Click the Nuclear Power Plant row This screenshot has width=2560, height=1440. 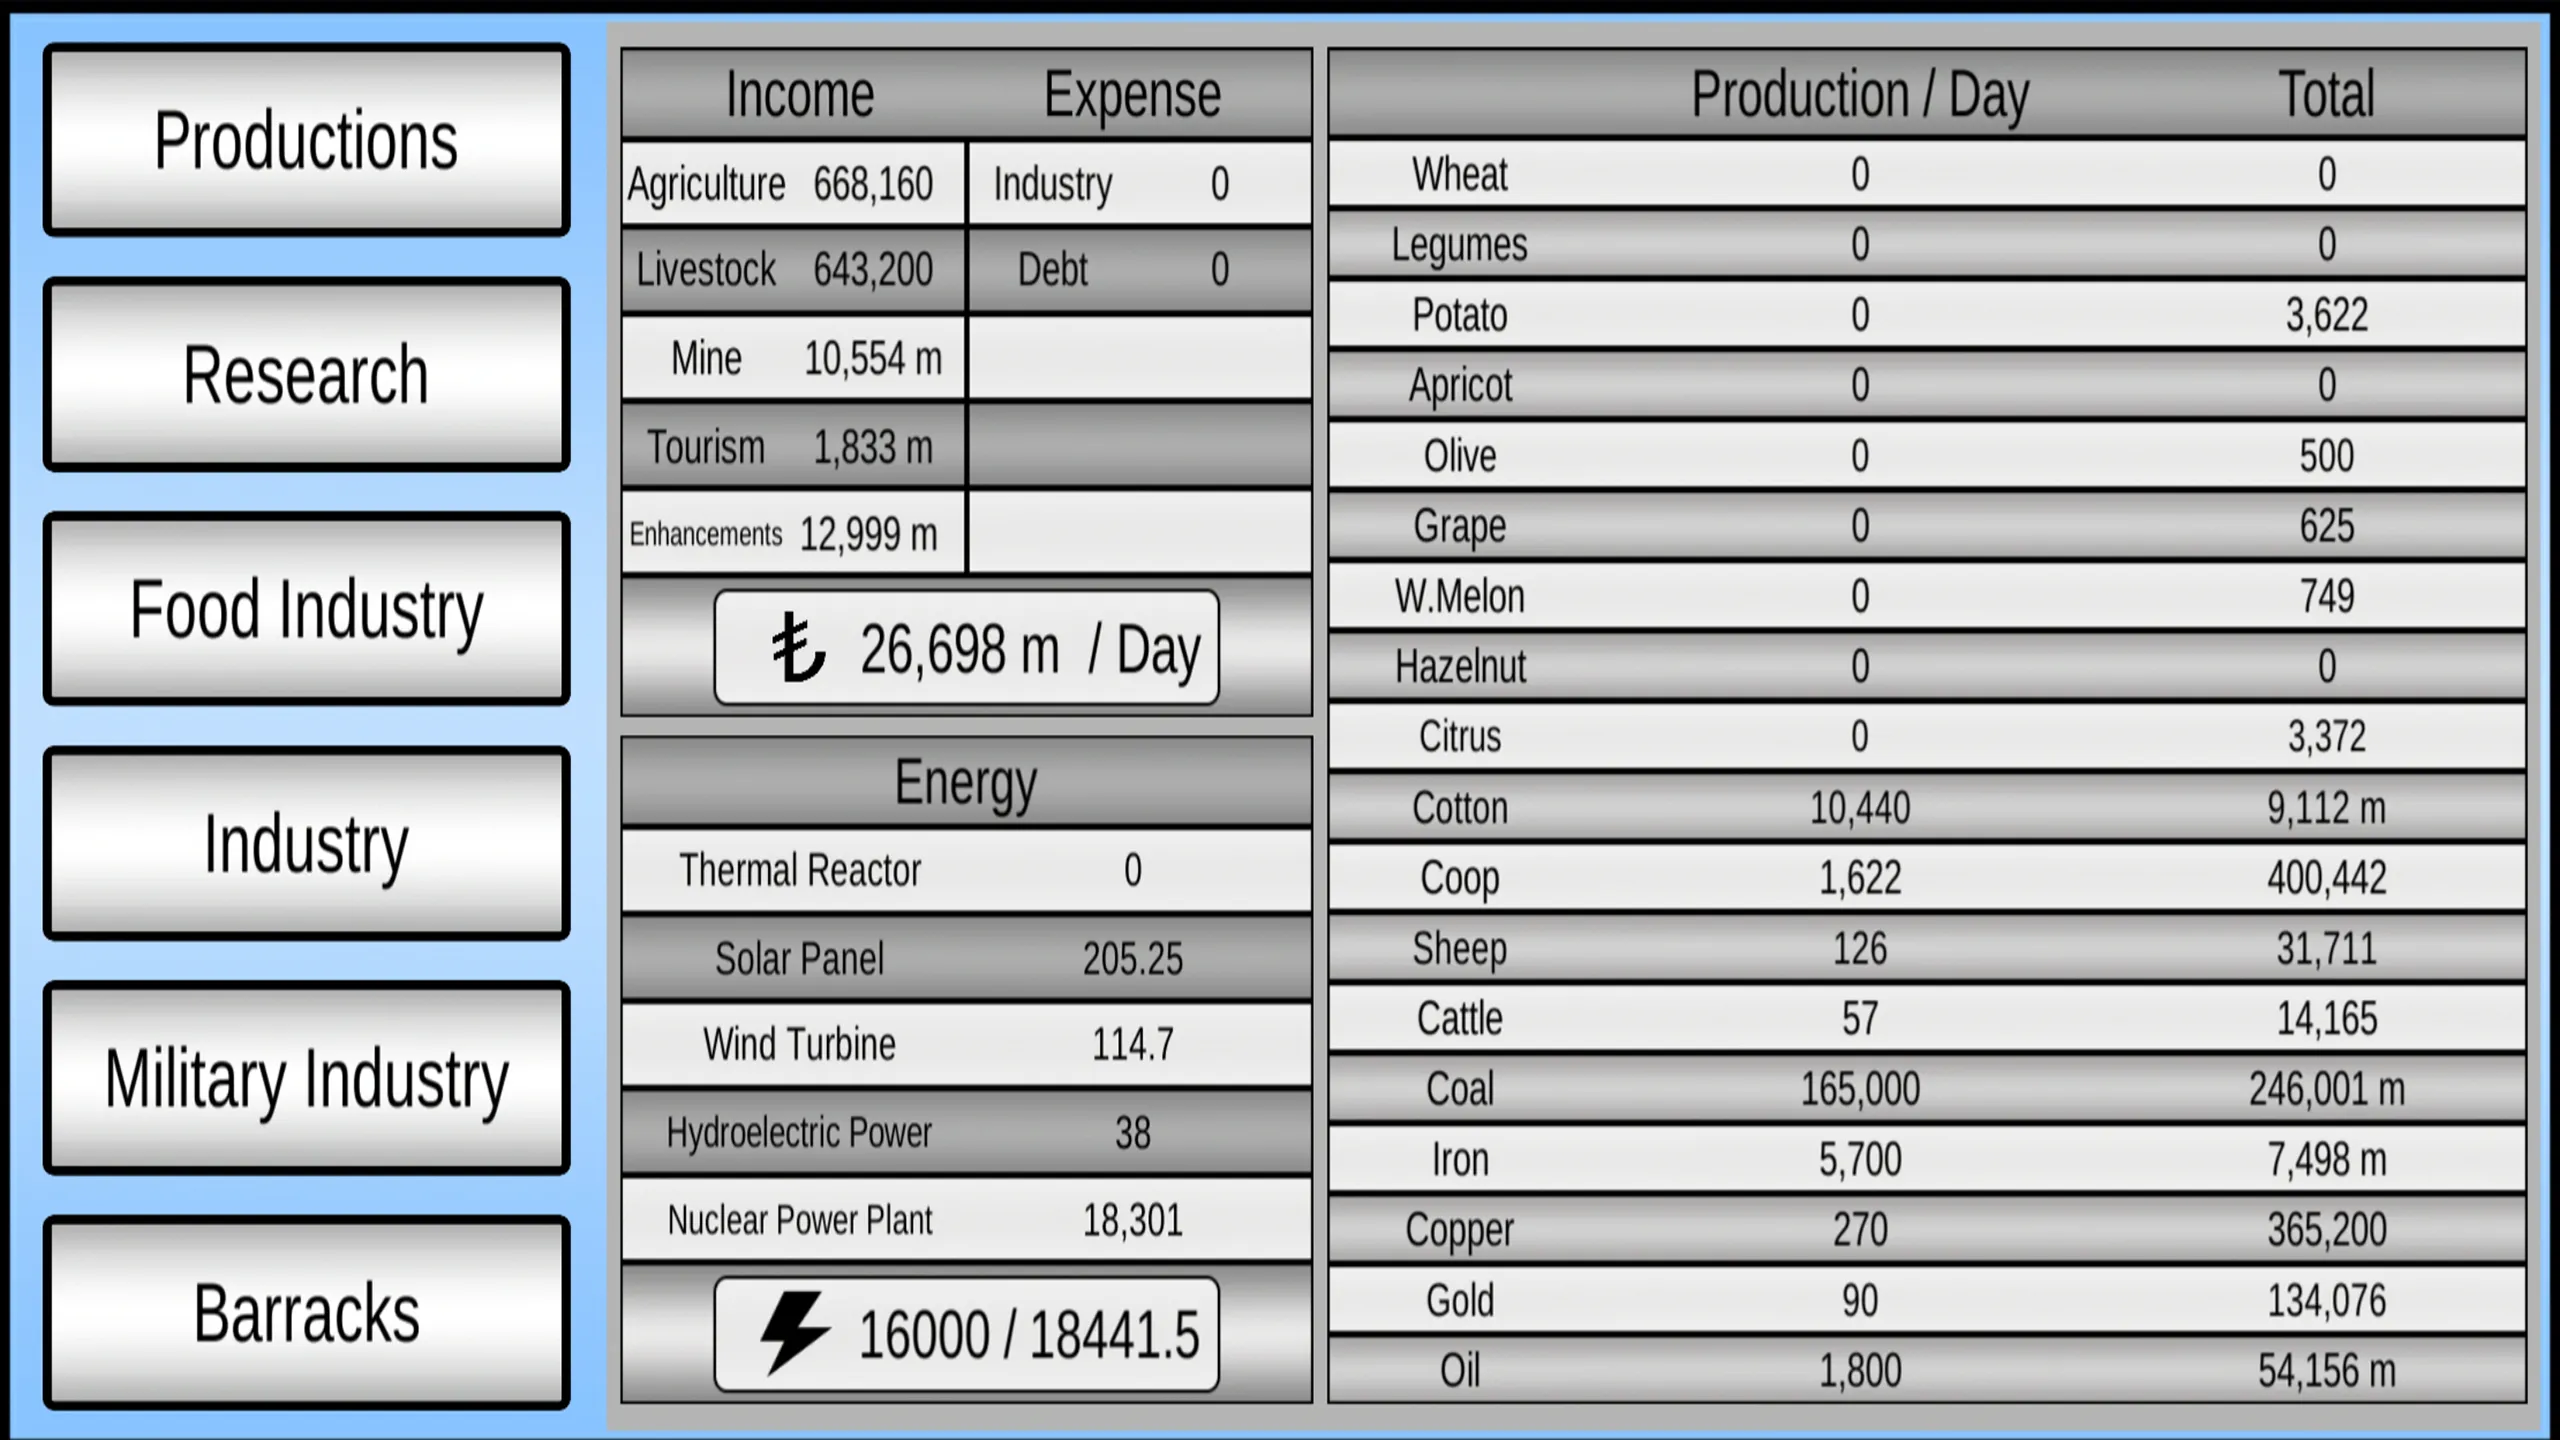pos(966,1219)
